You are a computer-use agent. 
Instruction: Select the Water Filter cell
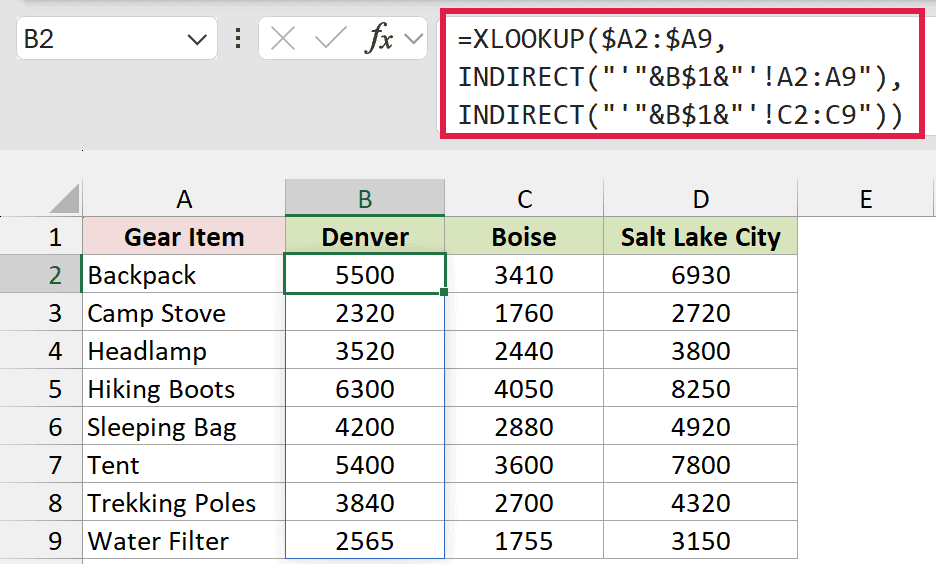(x=184, y=541)
